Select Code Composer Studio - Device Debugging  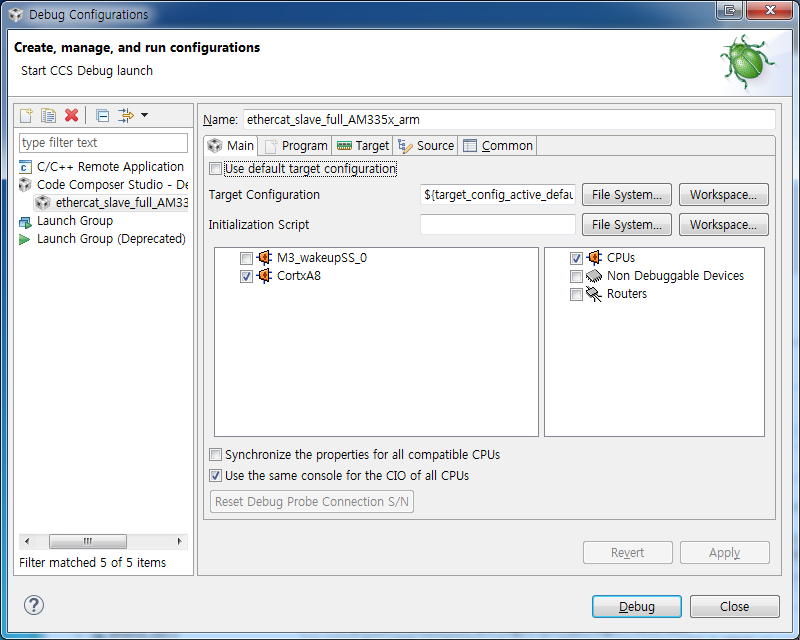112,185
